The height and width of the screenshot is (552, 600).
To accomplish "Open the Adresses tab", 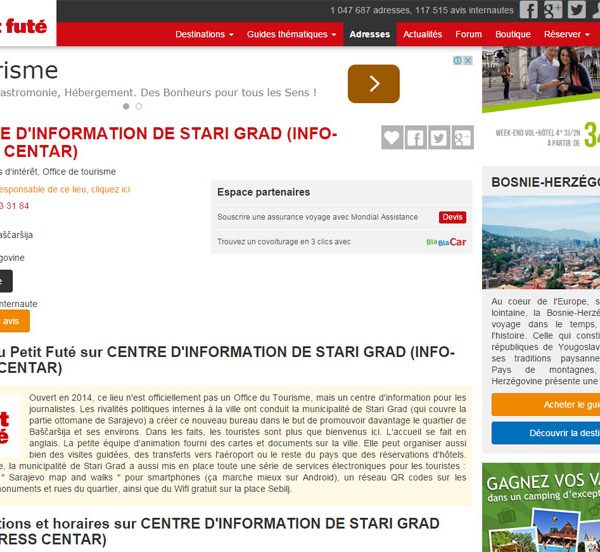I will [370, 34].
